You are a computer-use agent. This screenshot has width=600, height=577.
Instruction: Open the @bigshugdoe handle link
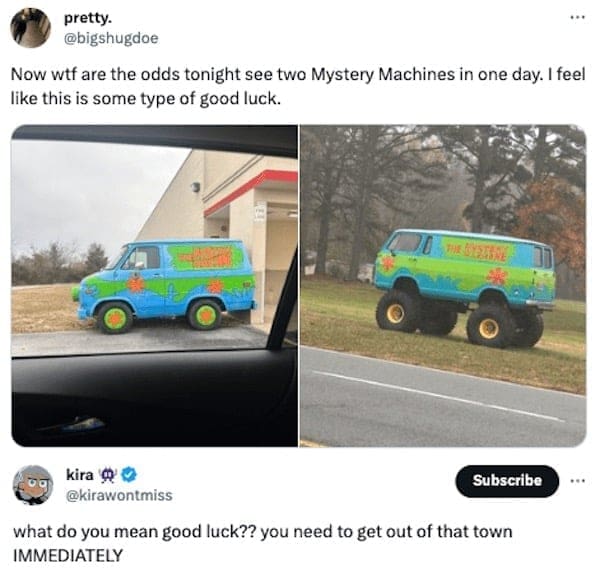(111, 38)
